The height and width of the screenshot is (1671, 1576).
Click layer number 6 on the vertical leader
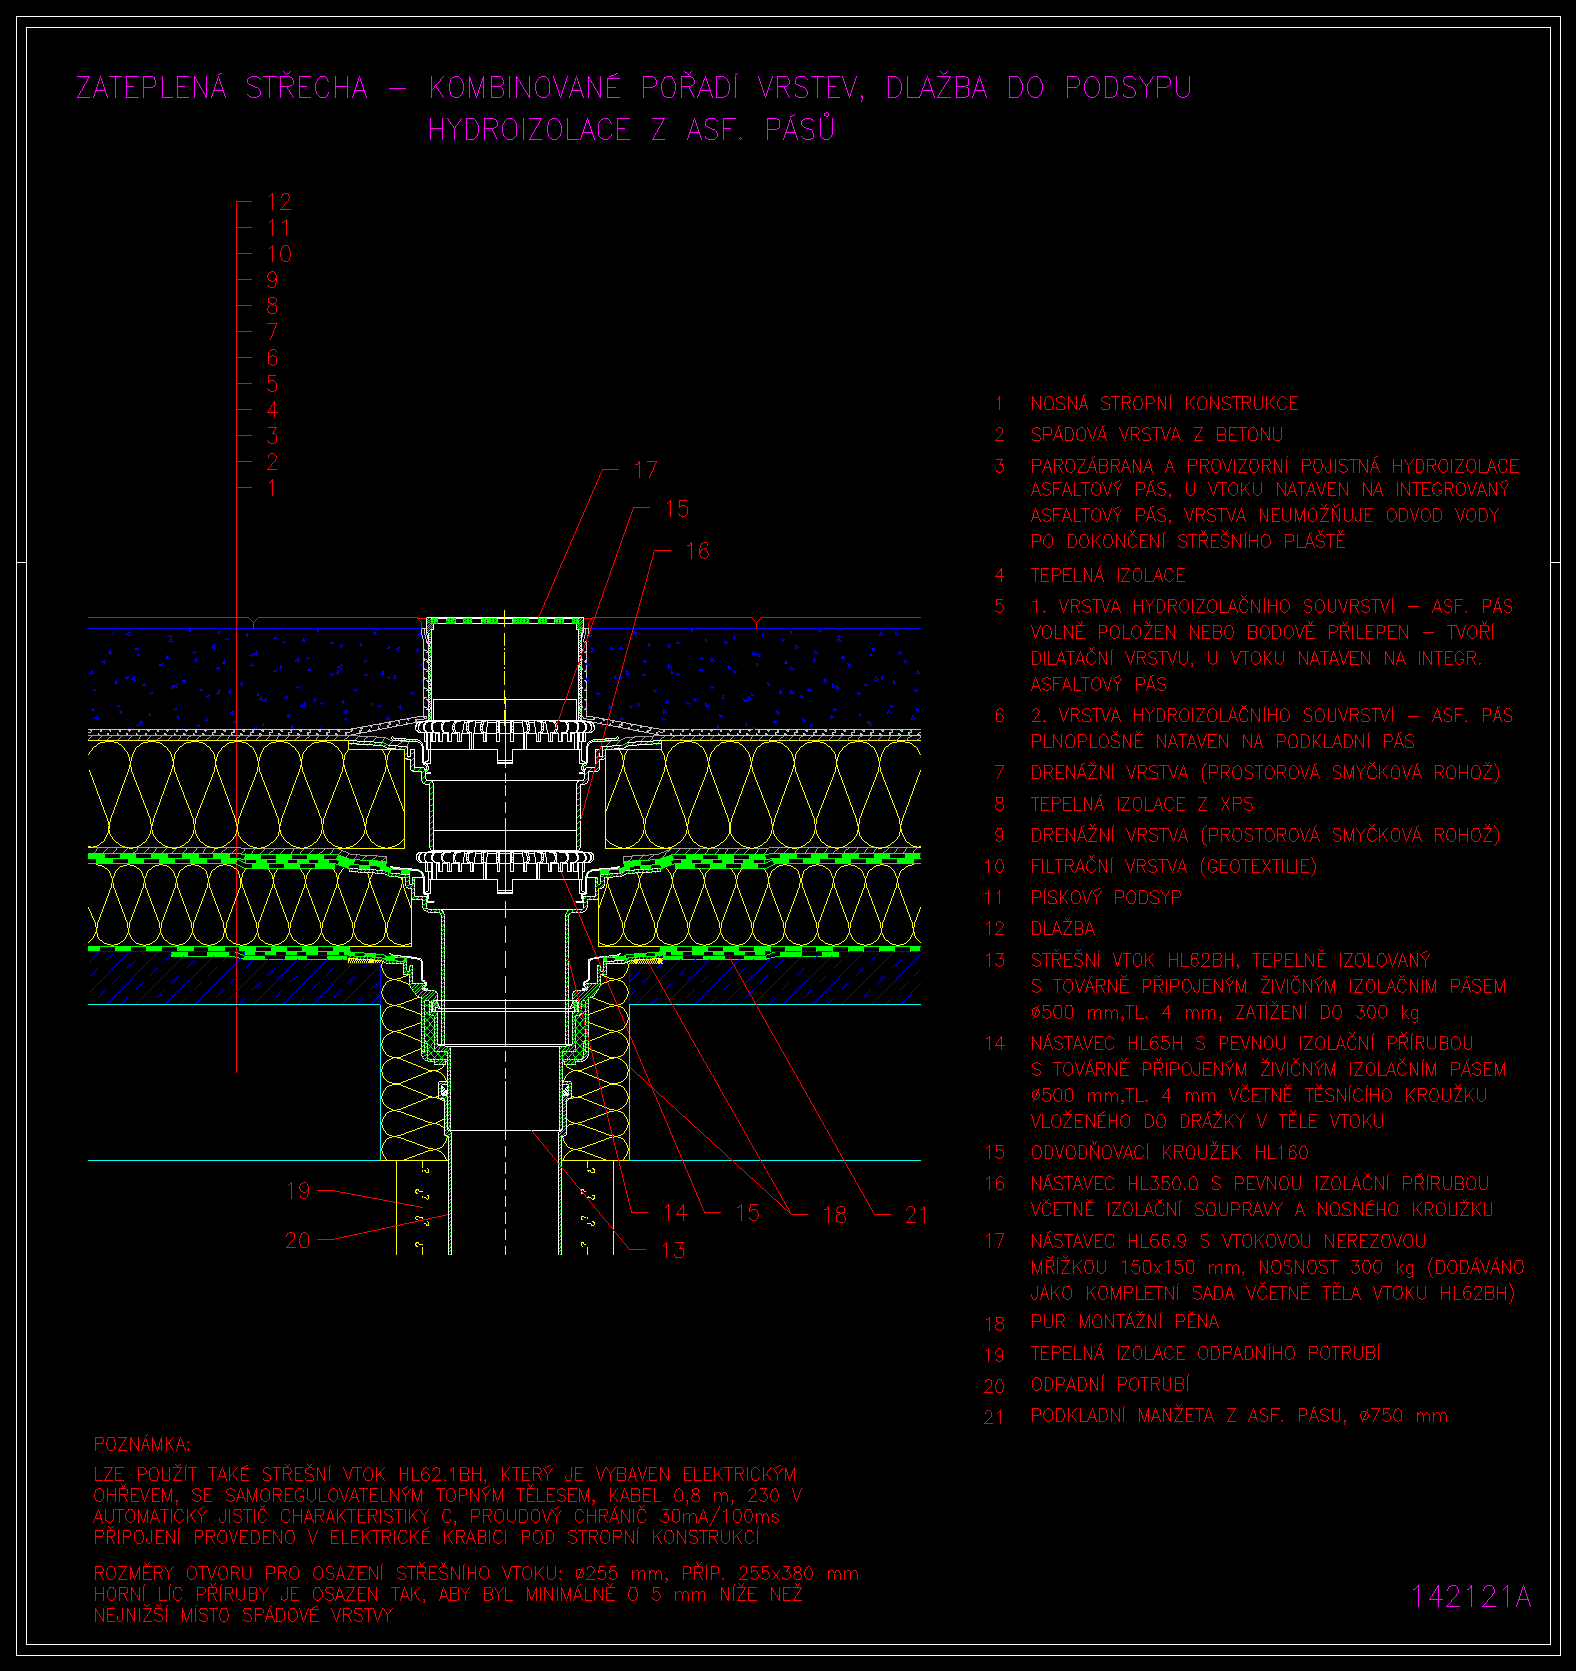coord(272,358)
